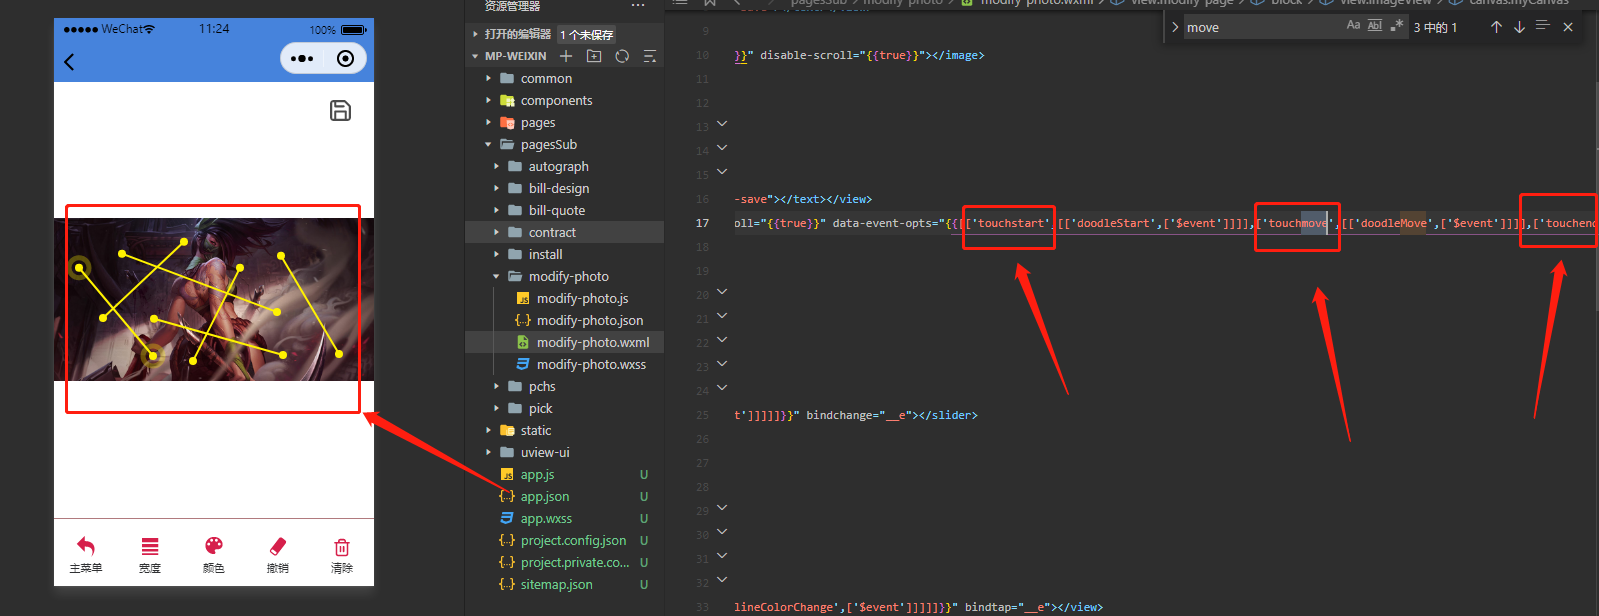Fold code at line 20 chevron
The width and height of the screenshot is (1599, 616).
point(722,292)
